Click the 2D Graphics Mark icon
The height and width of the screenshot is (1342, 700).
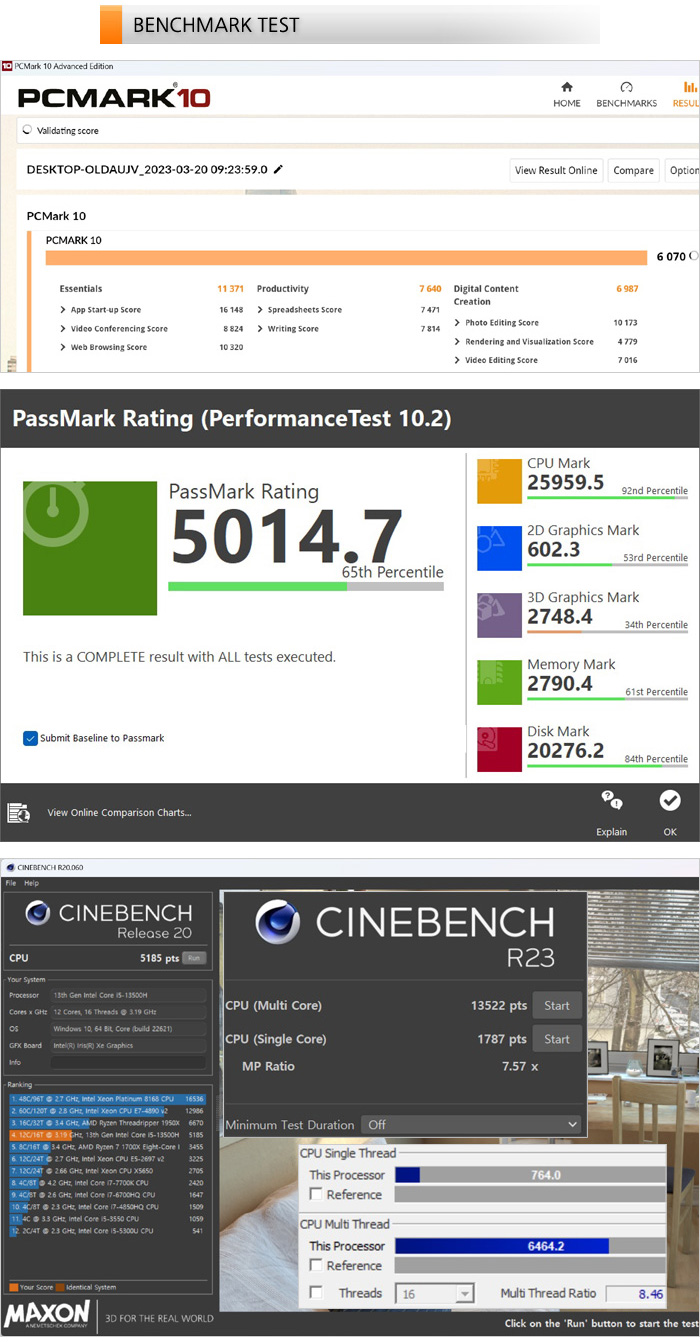tap(498, 548)
